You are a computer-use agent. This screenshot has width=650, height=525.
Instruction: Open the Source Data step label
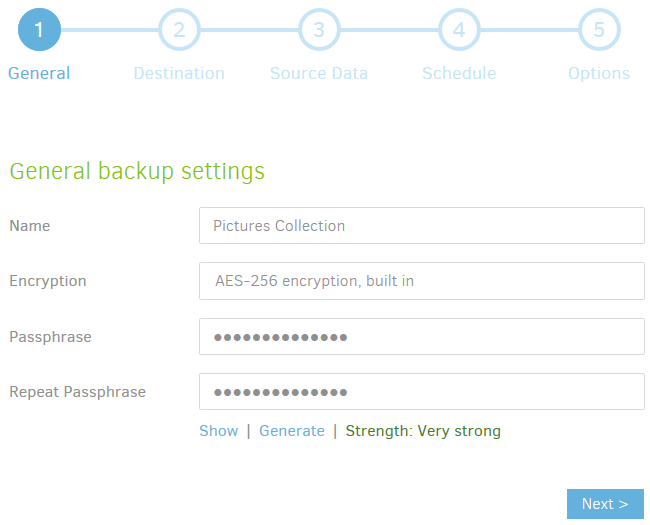coord(319,73)
